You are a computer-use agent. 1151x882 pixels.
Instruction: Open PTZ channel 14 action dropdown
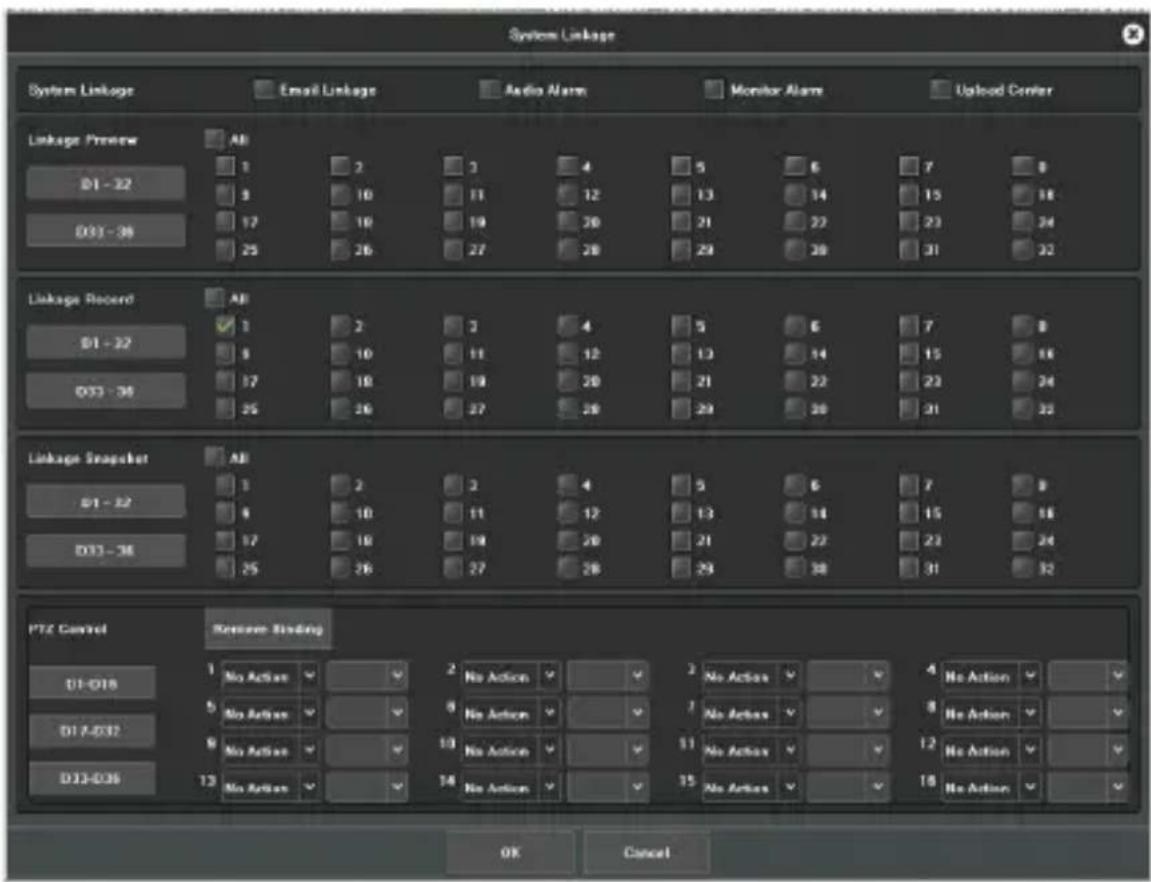[510, 788]
